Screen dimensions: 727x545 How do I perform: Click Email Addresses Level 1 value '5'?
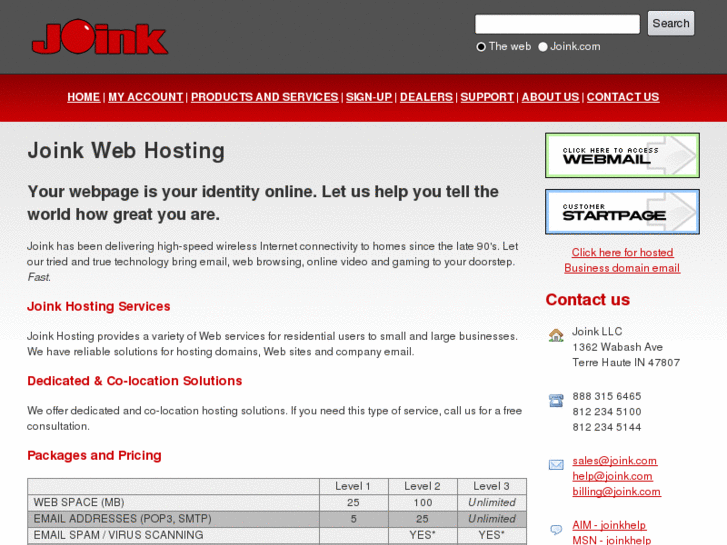[x=353, y=519]
